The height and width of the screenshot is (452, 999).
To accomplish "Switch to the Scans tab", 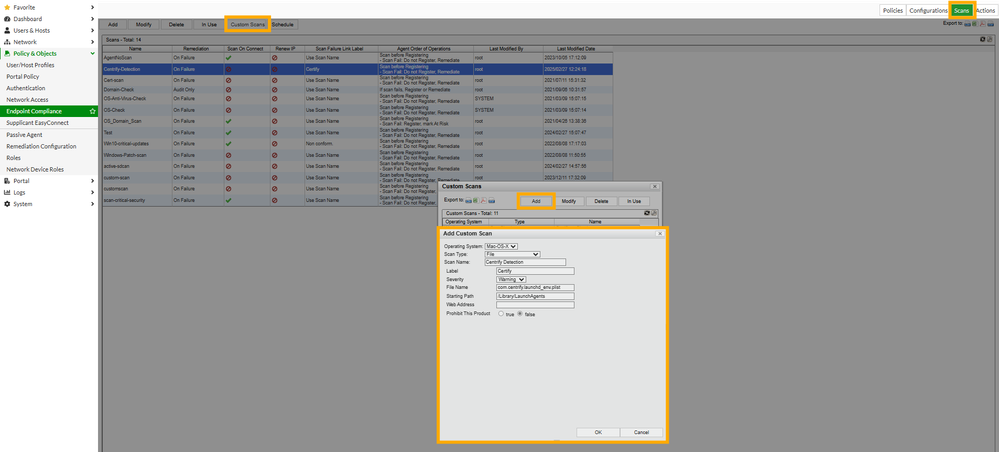I will coord(962,10).
